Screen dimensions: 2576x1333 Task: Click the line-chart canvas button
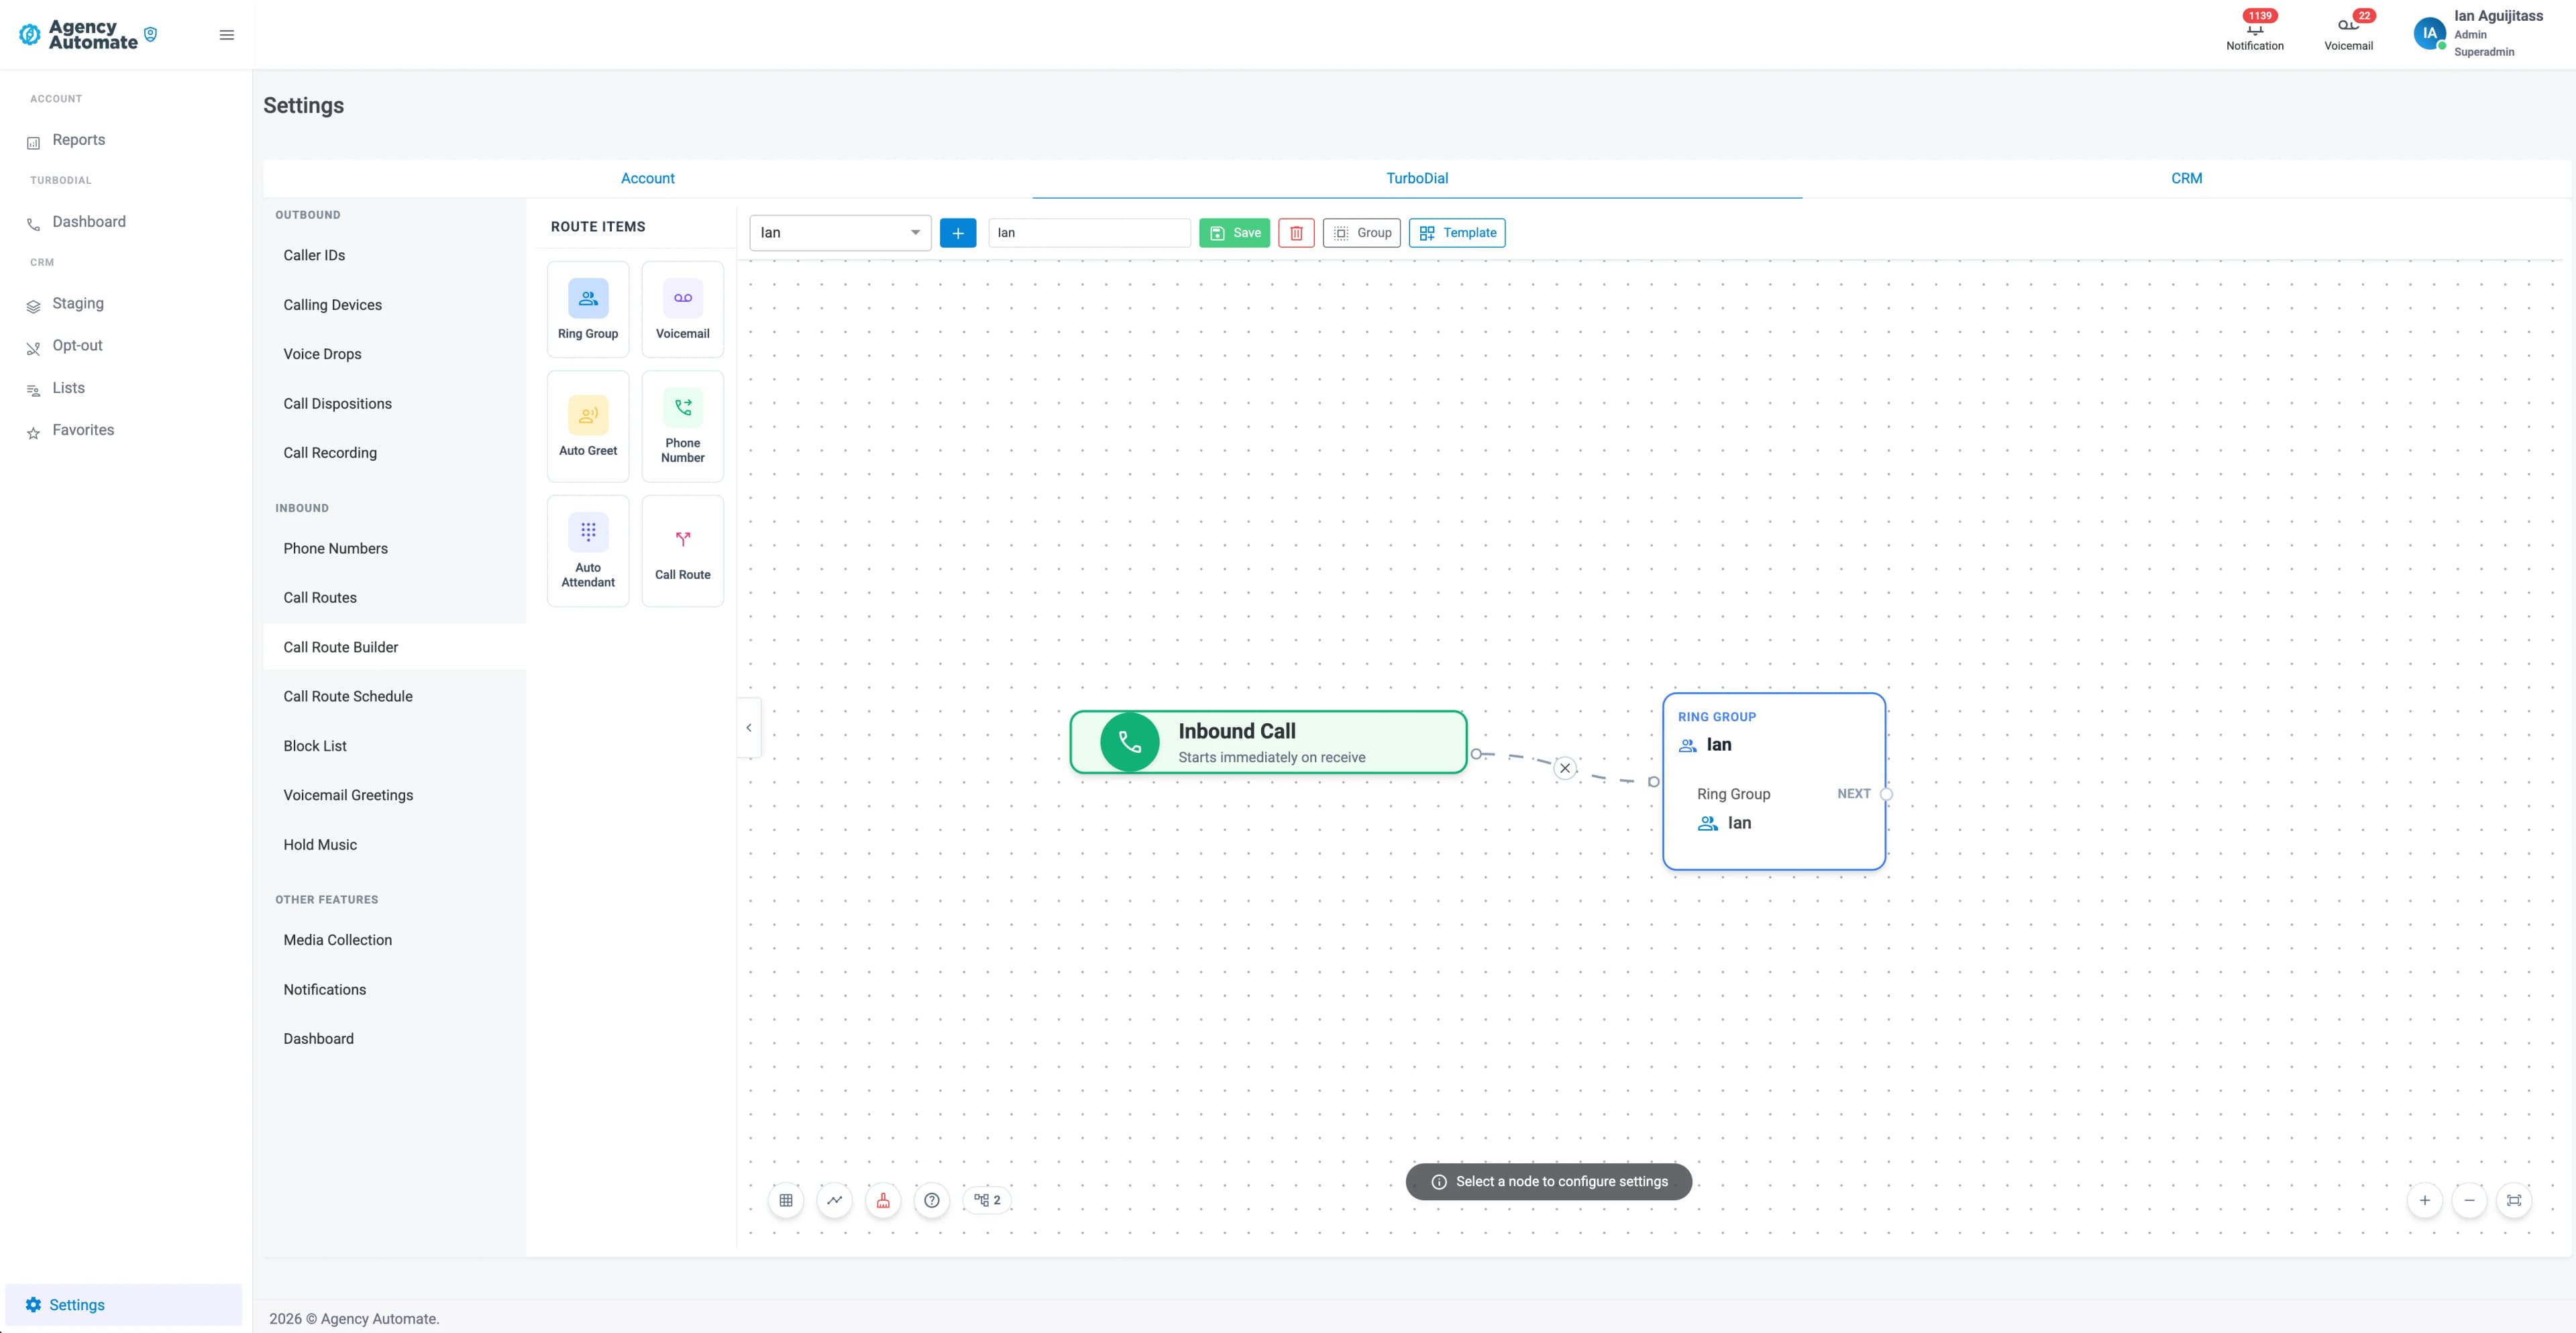(x=835, y=1200)
